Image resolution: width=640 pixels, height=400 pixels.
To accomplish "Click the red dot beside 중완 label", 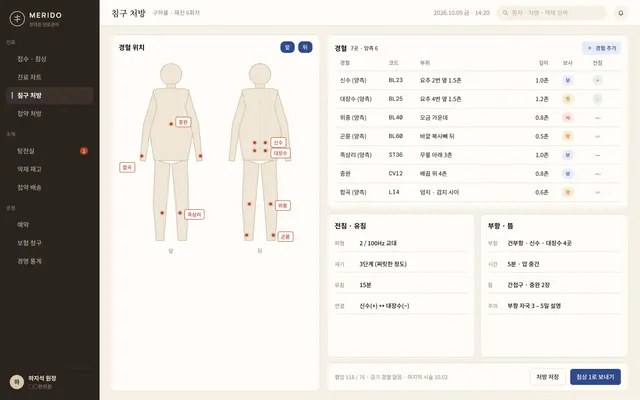I will (171, 124).
